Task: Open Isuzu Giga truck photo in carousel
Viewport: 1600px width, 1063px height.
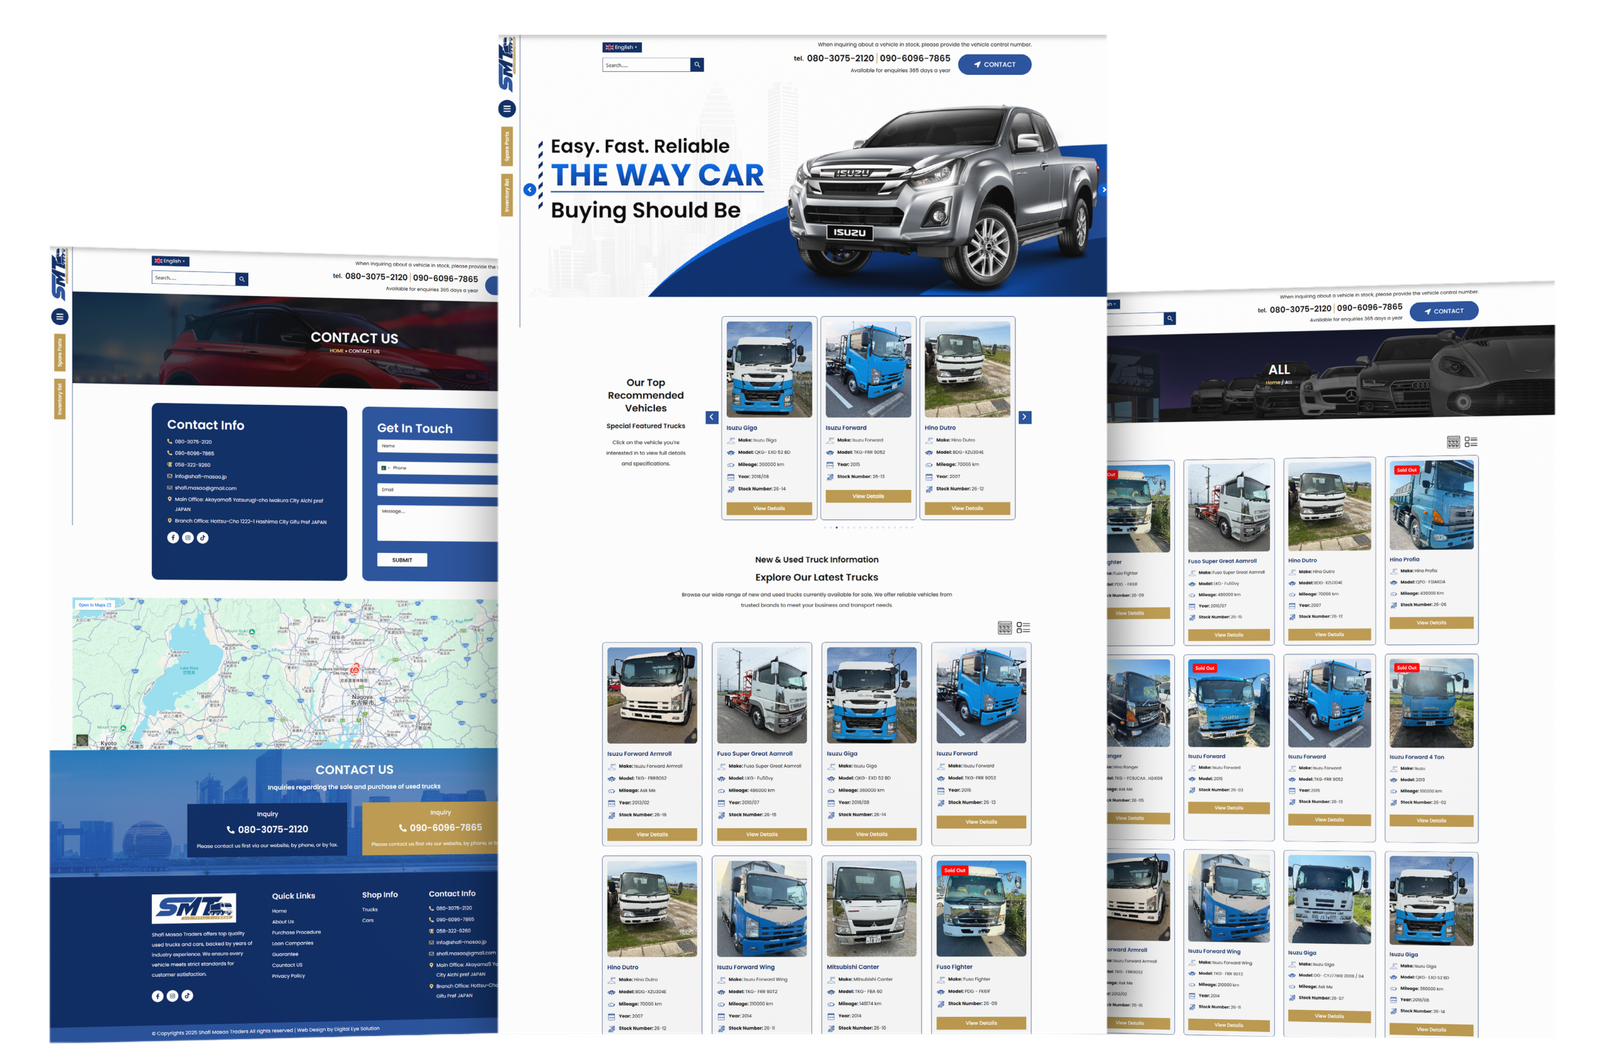Action: (x=769, y=369)
